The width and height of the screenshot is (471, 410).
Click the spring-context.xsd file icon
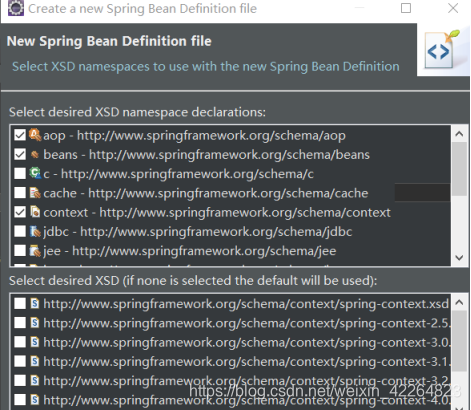(35, 303)
